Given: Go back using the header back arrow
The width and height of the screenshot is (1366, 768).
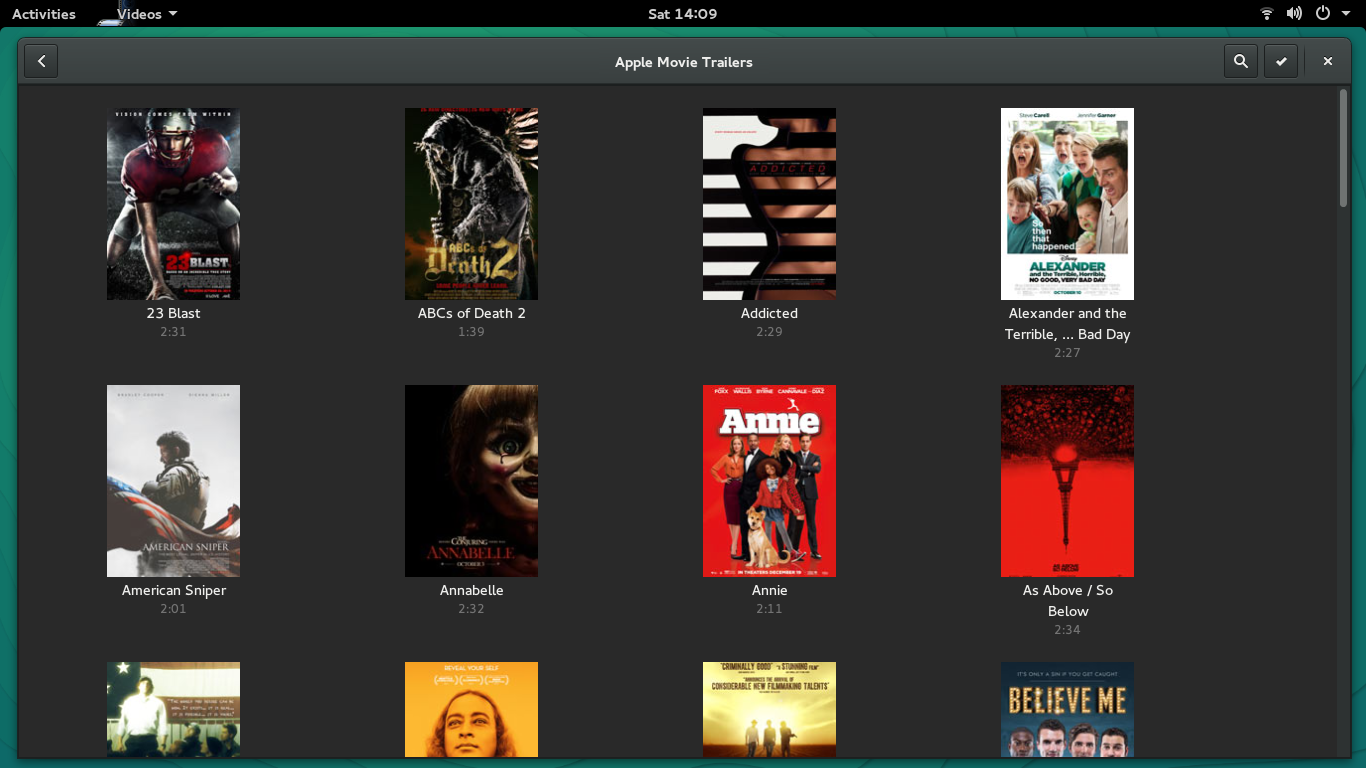Looking at the screenshot, I should 41,61.
